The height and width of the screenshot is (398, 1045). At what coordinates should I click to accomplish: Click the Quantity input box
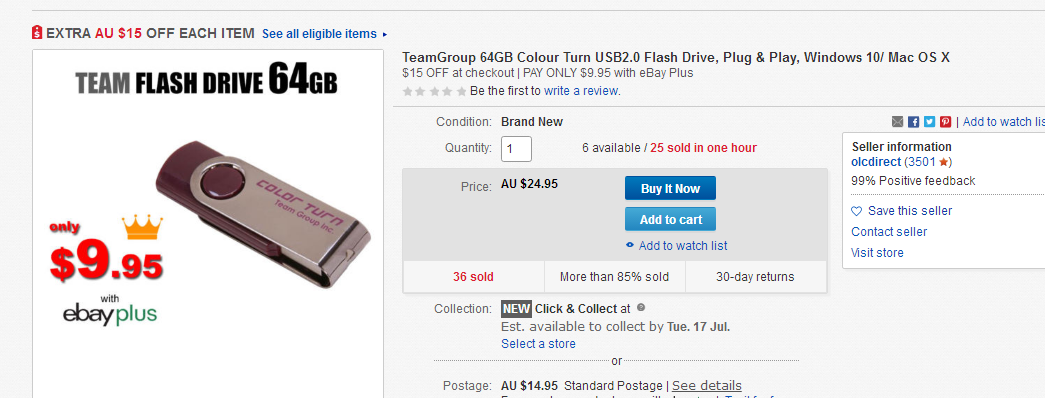point(516,149)
